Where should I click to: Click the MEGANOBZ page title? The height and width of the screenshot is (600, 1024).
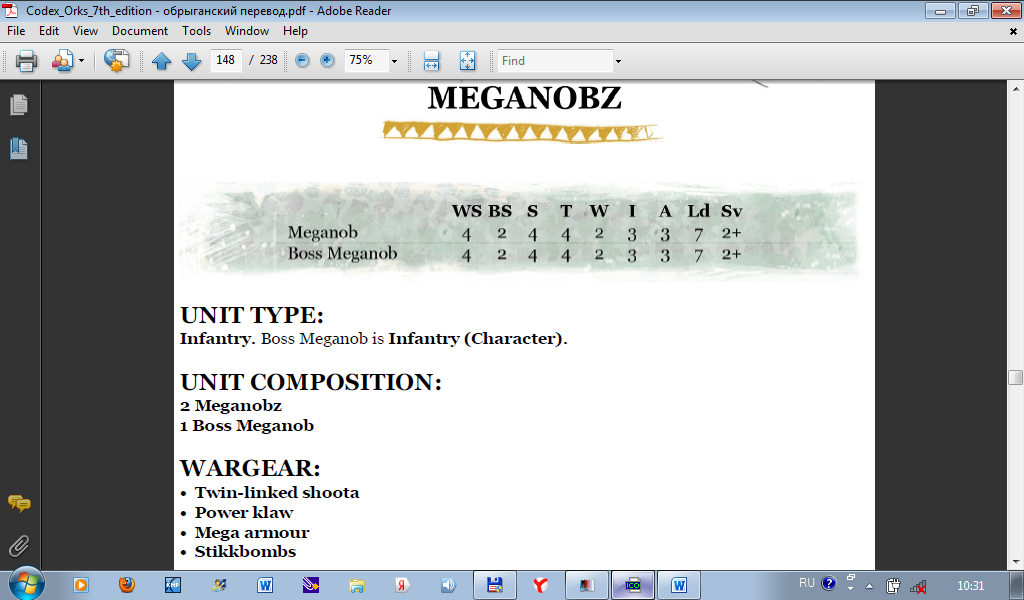point(524,98)
